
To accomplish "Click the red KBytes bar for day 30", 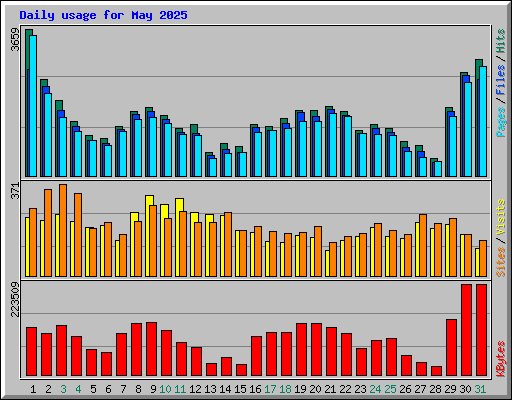I will pos(466,330).
